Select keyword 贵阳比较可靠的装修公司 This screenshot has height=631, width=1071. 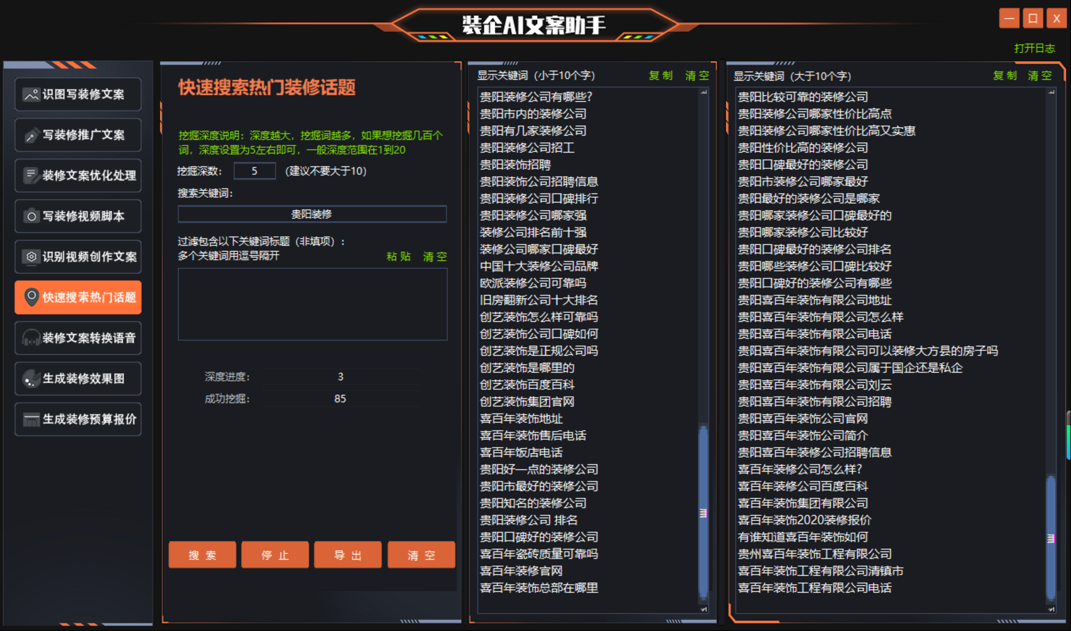pyautogui.click(x=803, y=97)
